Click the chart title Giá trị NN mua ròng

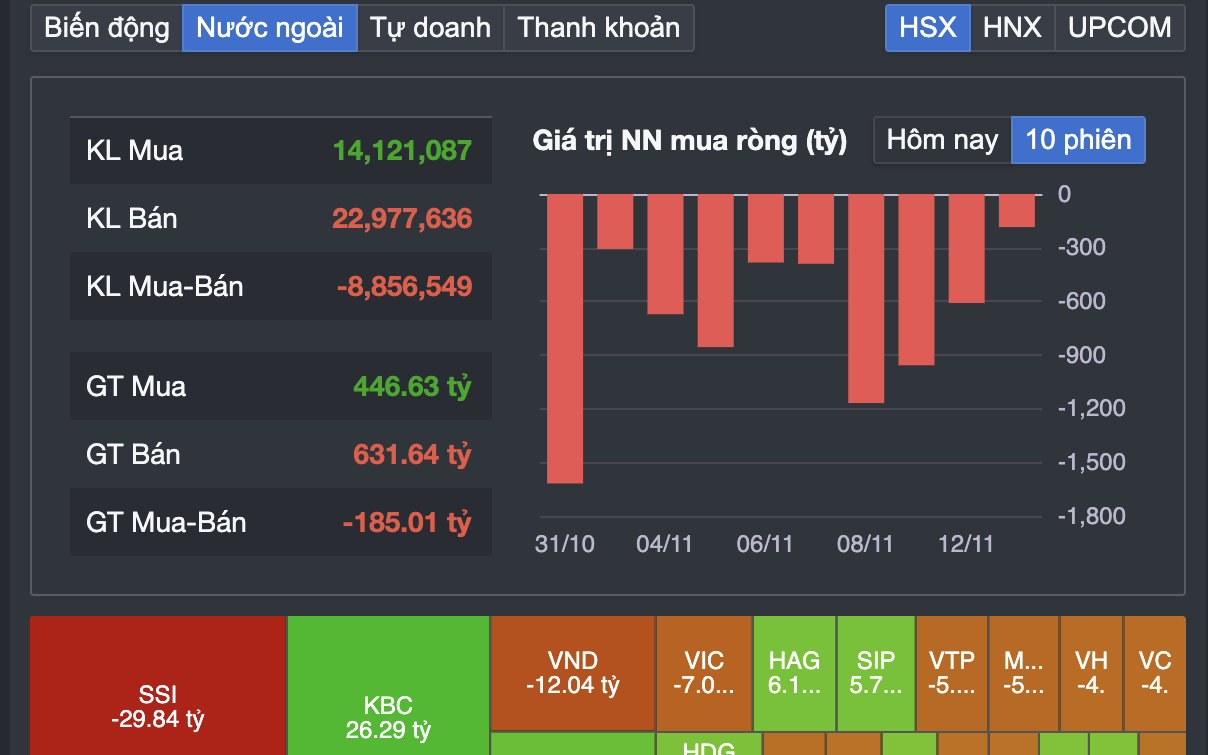(x=690, y=141)
